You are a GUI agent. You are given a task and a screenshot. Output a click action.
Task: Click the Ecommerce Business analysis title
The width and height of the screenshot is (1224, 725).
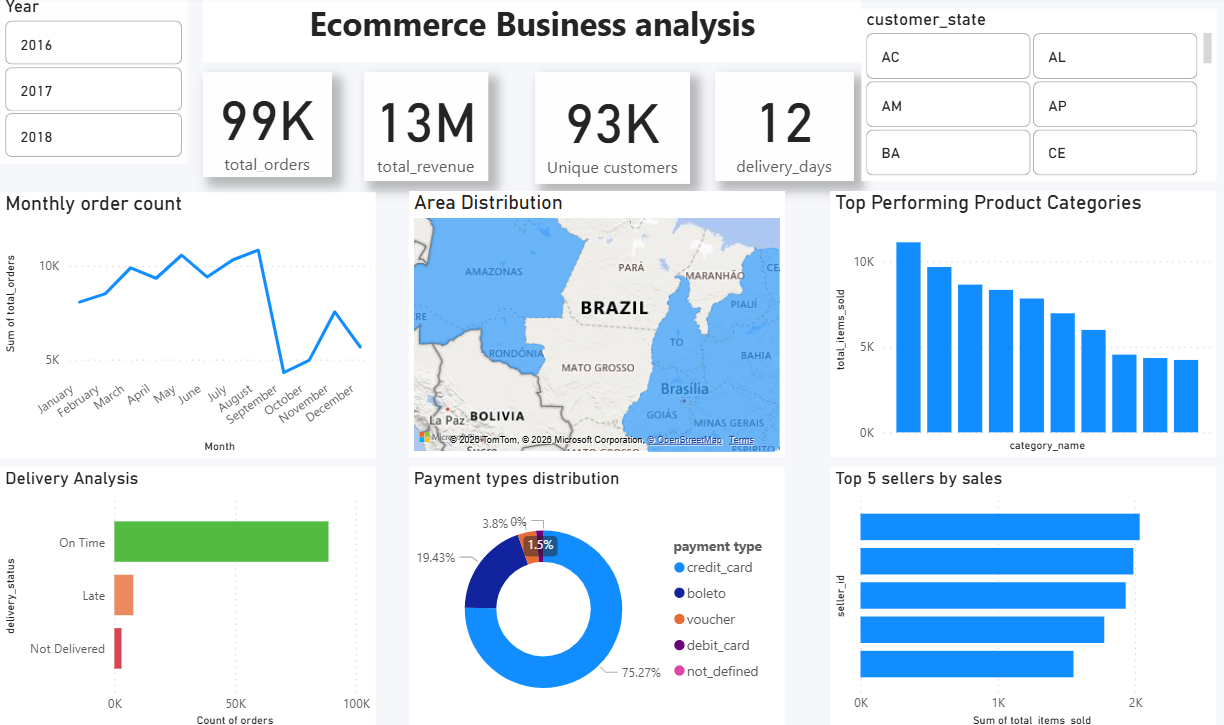pos(532,25)
